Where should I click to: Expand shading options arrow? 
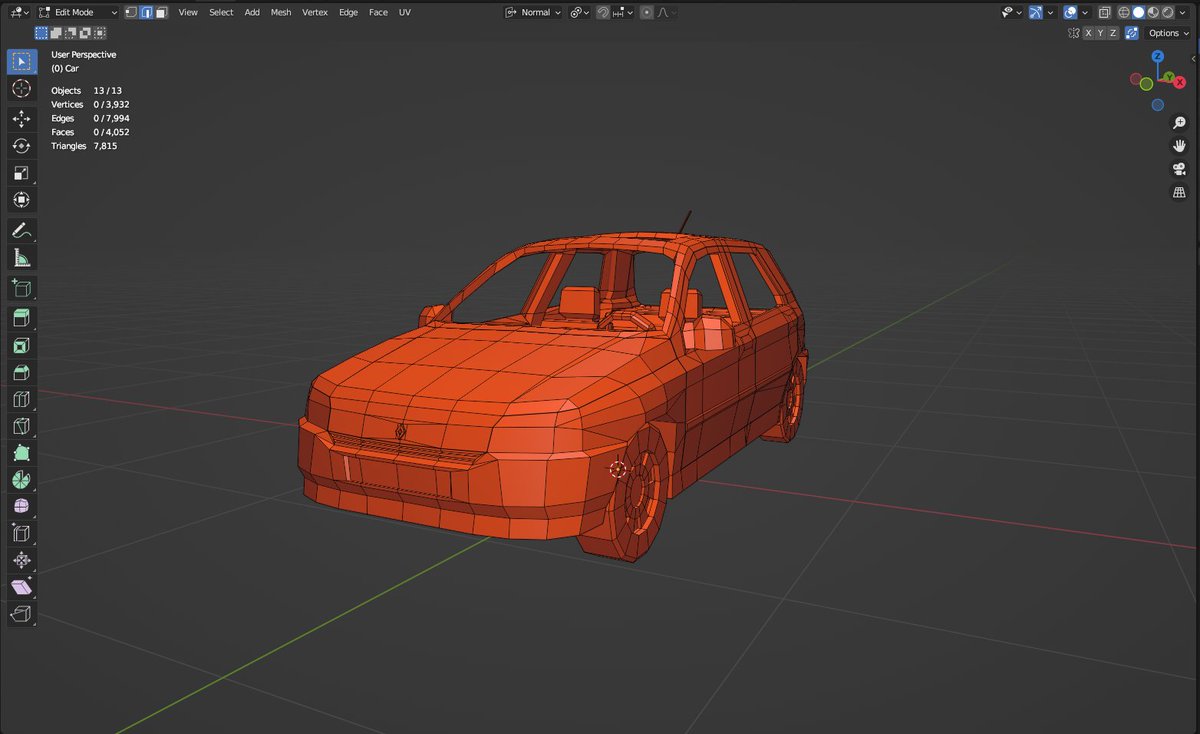point(1183,12)
